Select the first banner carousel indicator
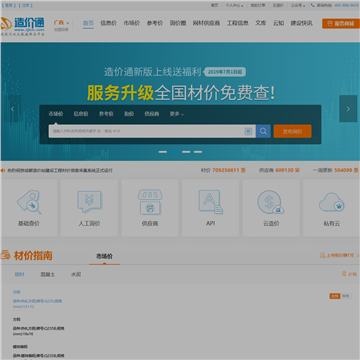 click(x=163, y=152)
